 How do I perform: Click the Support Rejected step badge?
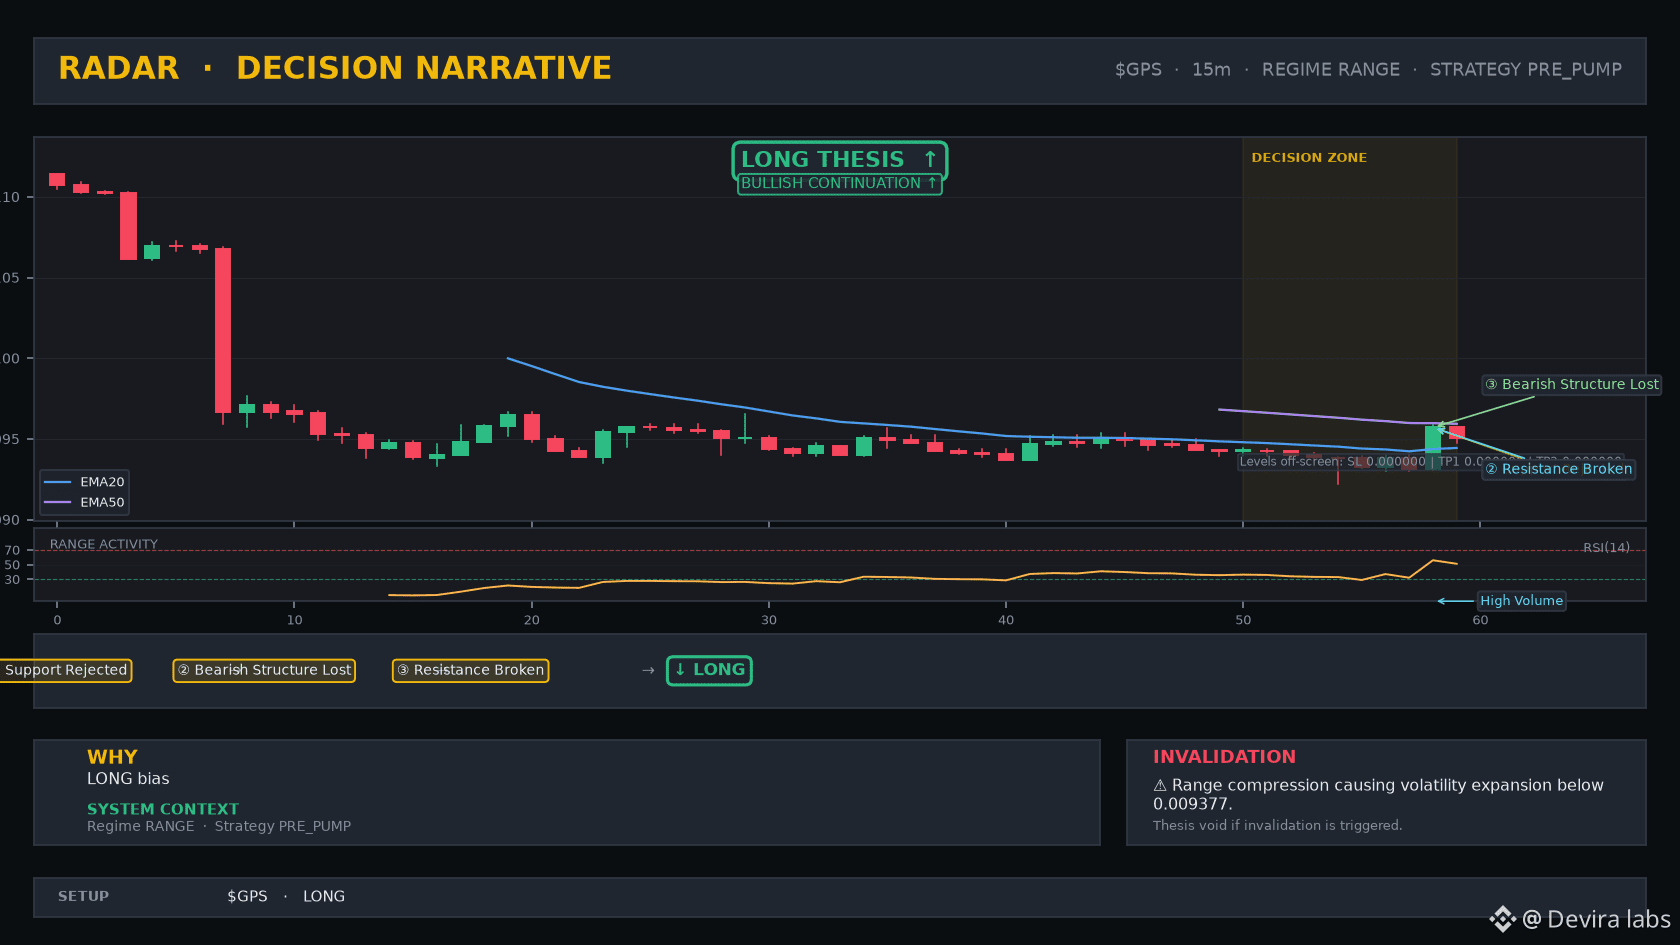[65, 670]
